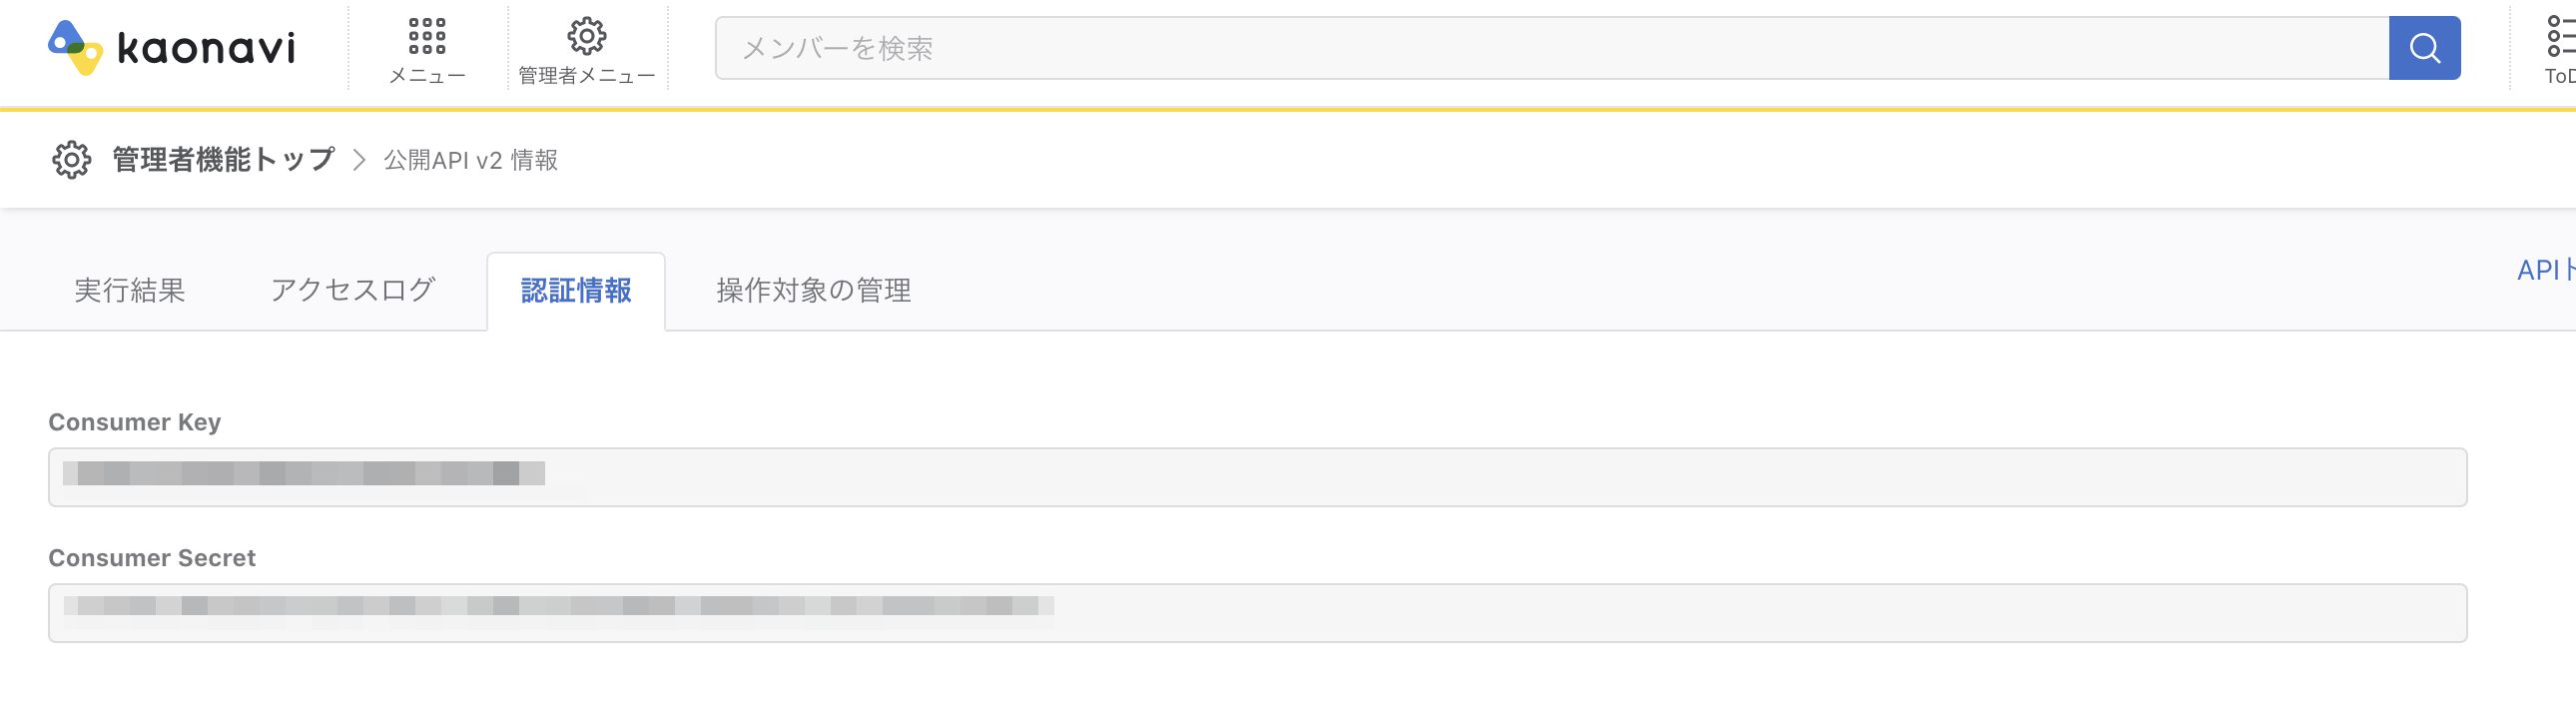Image resolution: width=2576 pixels, height=719 pixels.
Task: Switch to the アクセスログ tab
Action: 353,290
